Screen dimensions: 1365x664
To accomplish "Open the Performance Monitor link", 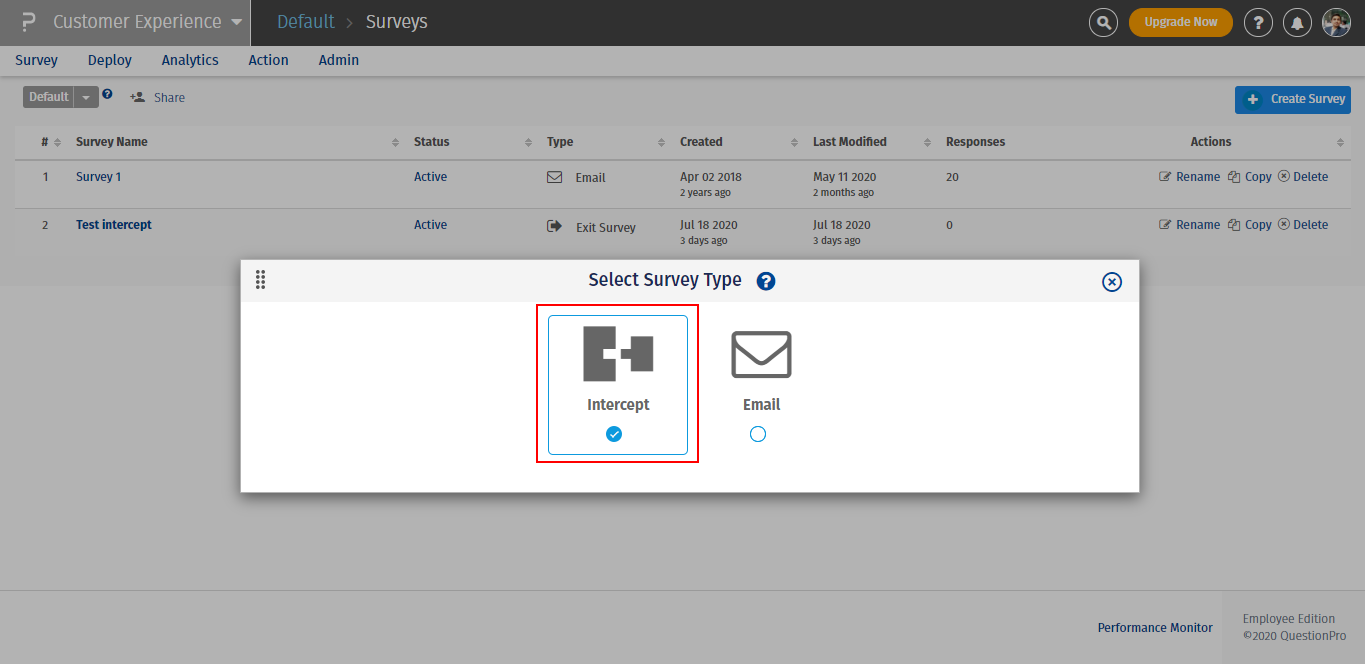I will (1155, 627).
